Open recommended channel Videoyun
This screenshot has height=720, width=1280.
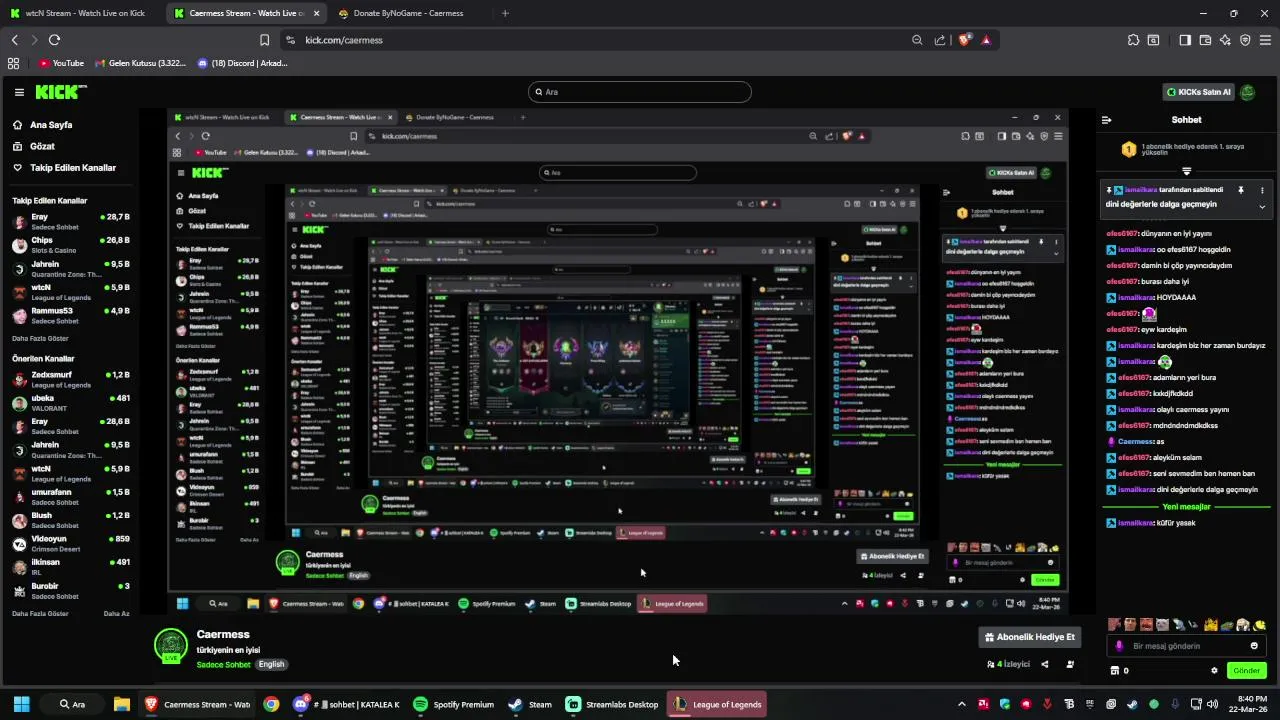coord(70,543)
